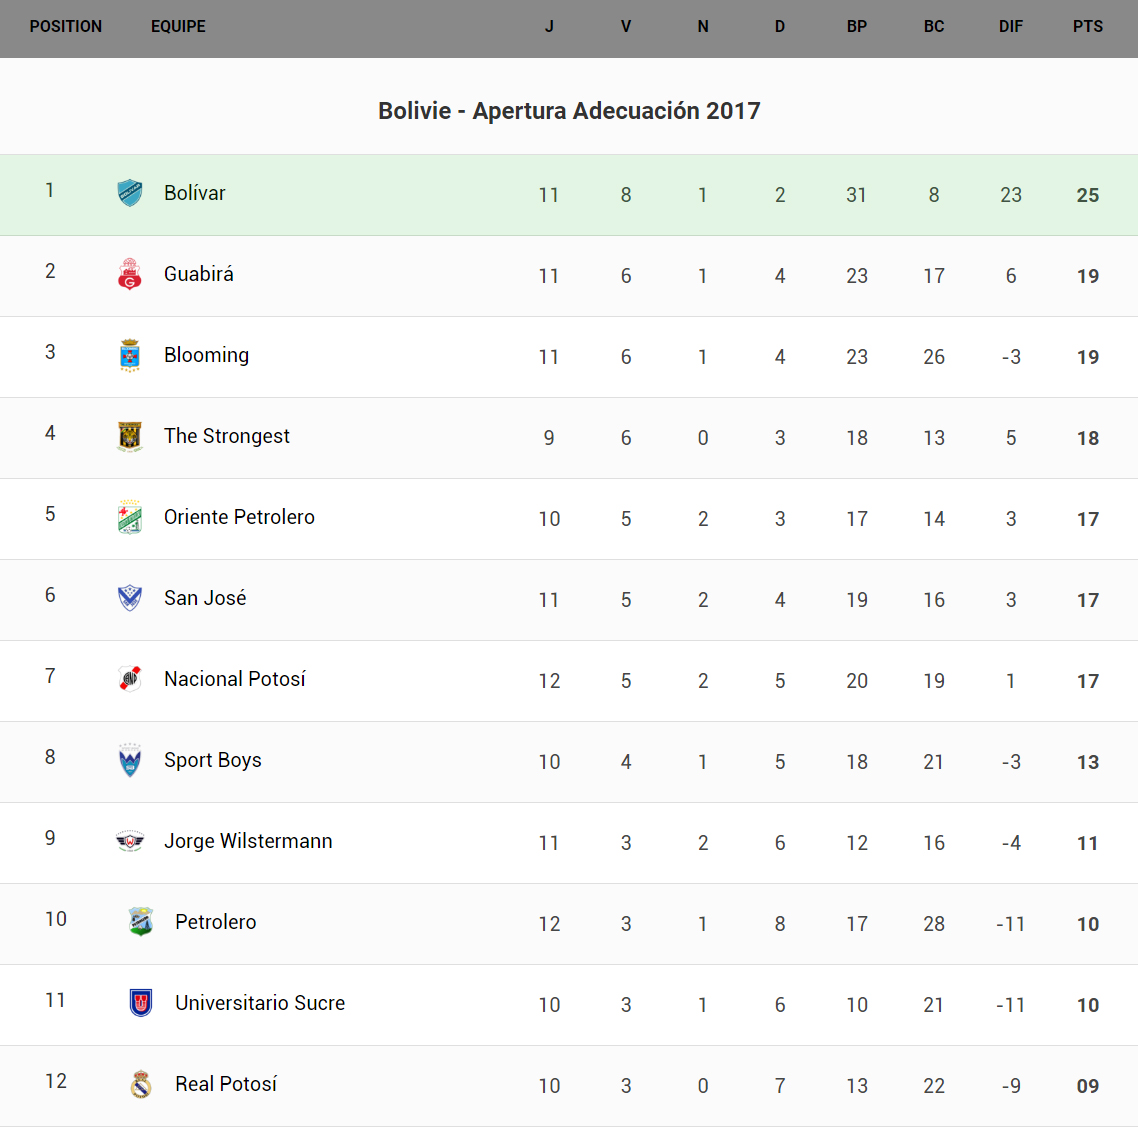Click the San José club badge
The image size is (1138, 1136).
click(x=130, y=598)
